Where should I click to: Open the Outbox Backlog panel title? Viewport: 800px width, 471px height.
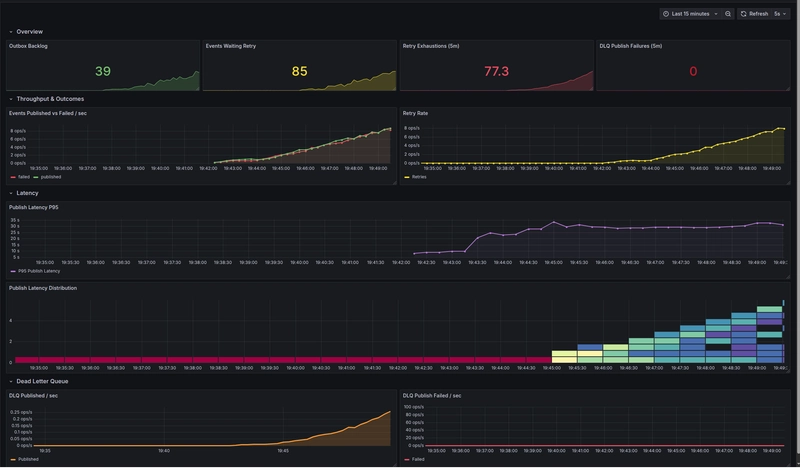pos(29,46)
